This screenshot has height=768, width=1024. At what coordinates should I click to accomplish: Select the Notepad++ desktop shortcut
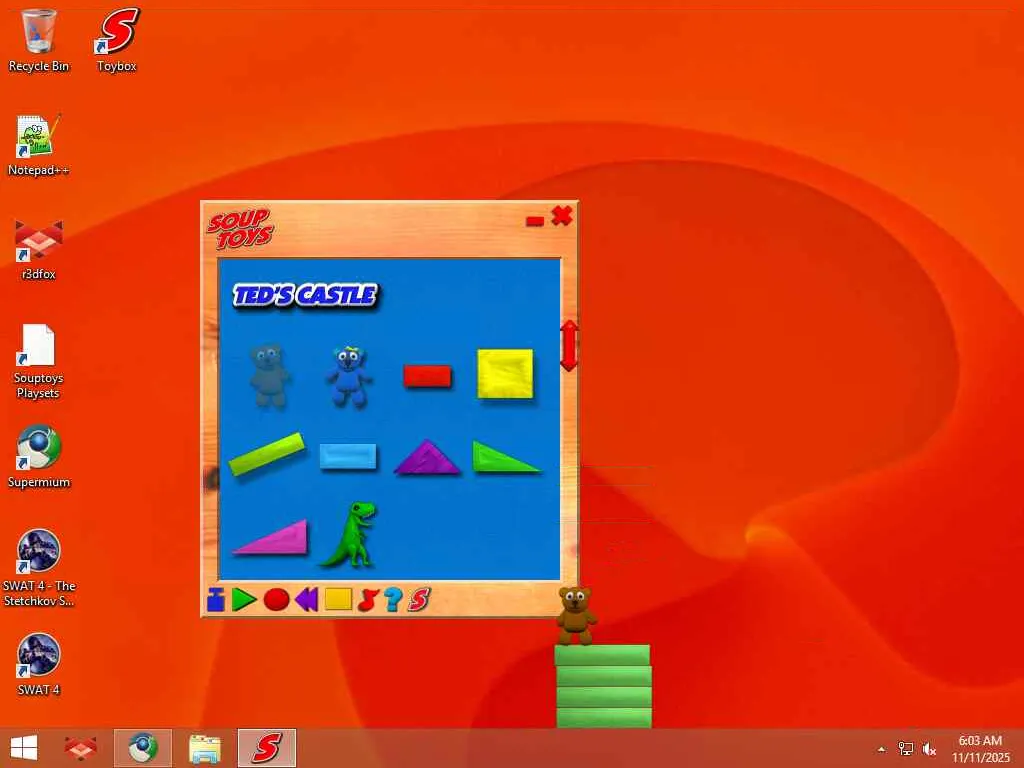tap(39, 145)
